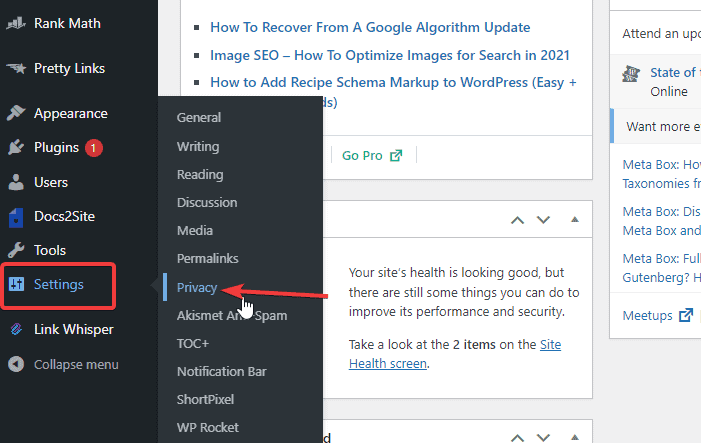Viewport: 701px width, 443px height.
Task: Click the Appearance paintbrush icon
Action: 16,113
